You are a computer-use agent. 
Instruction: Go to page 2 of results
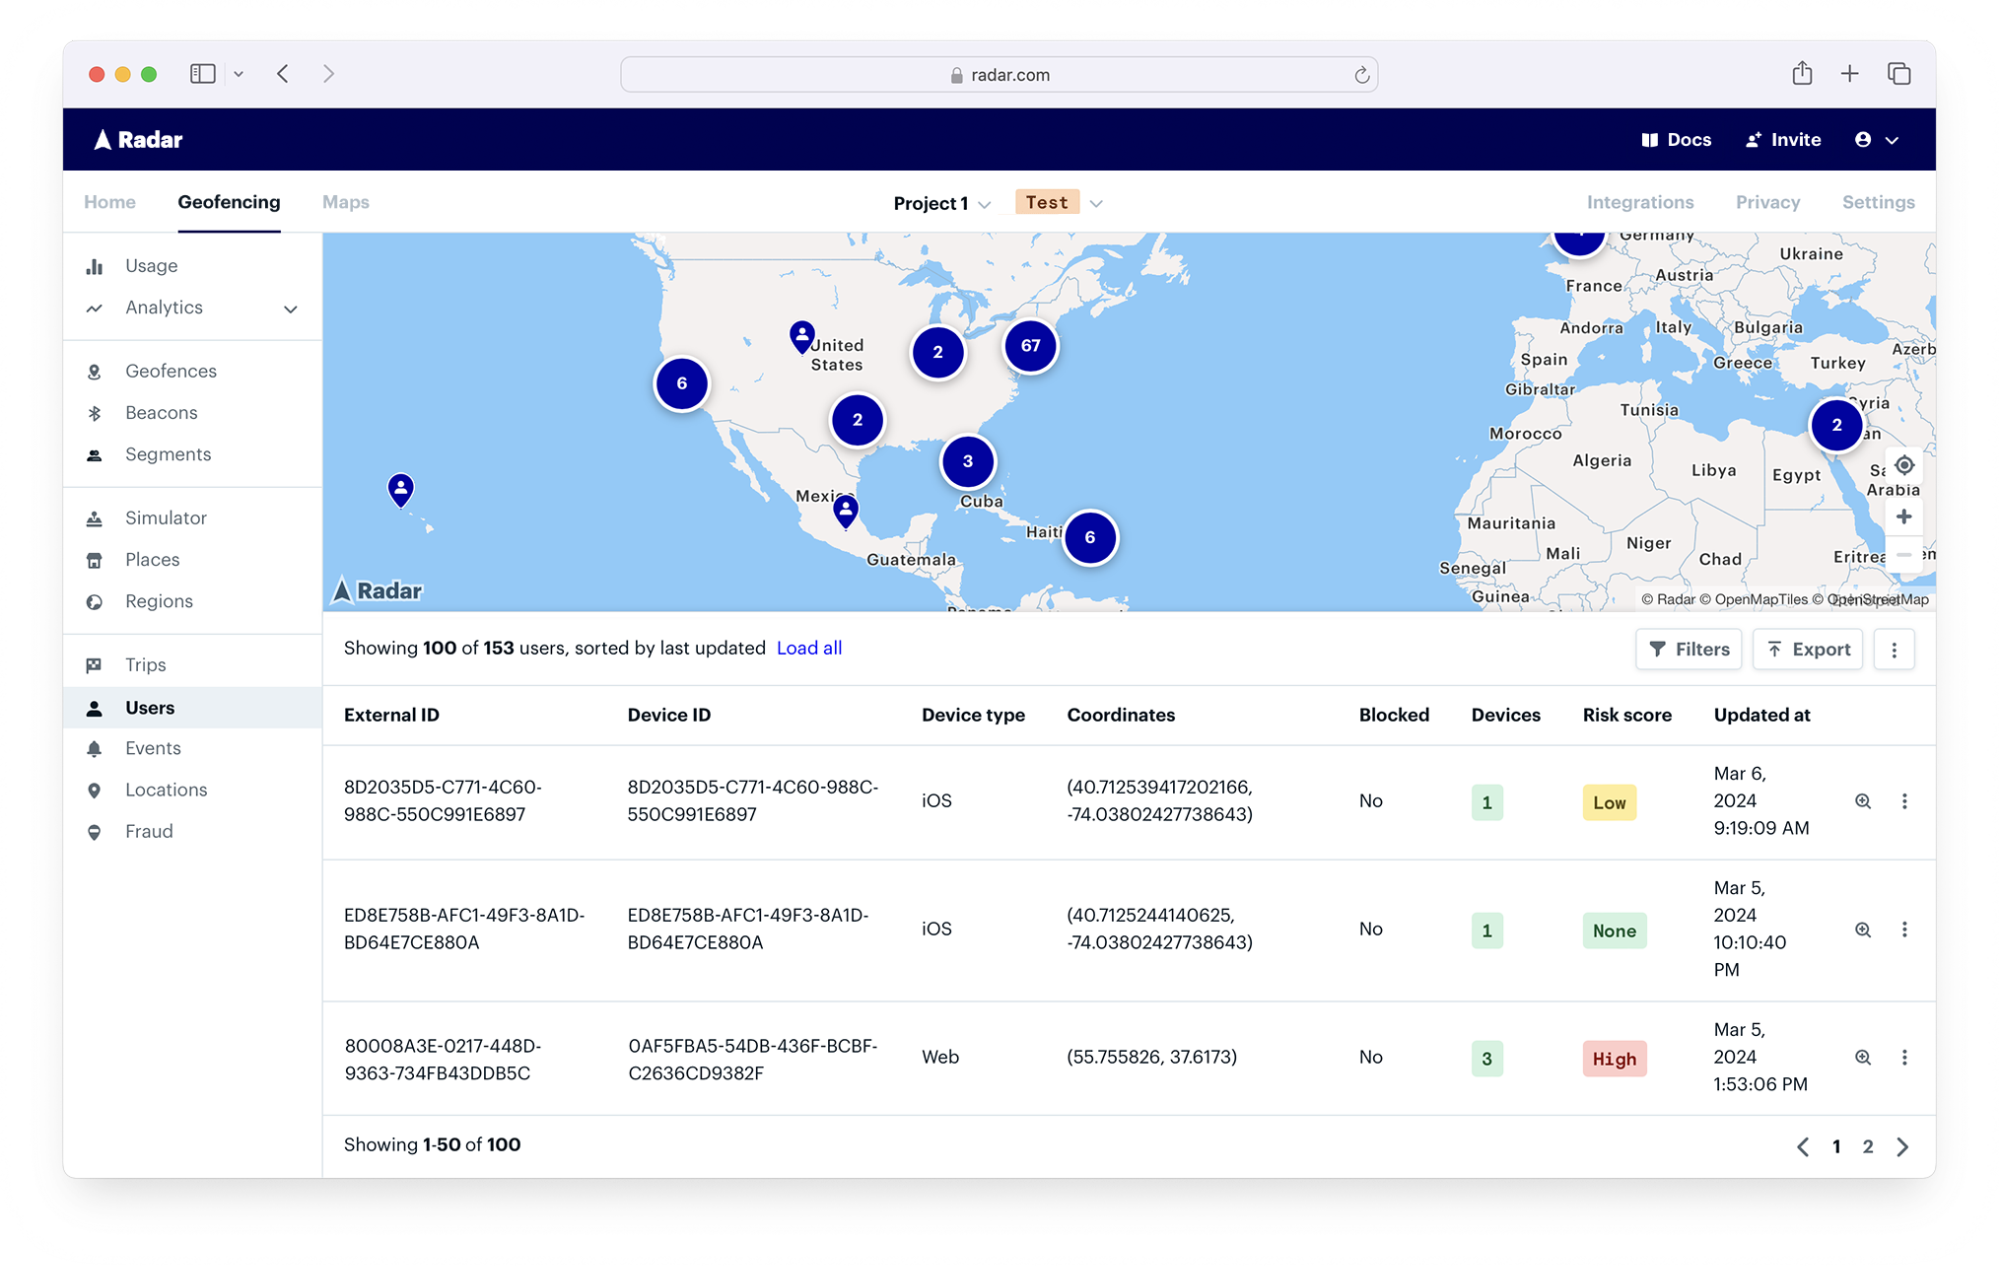click(x=1867, y=1146)
